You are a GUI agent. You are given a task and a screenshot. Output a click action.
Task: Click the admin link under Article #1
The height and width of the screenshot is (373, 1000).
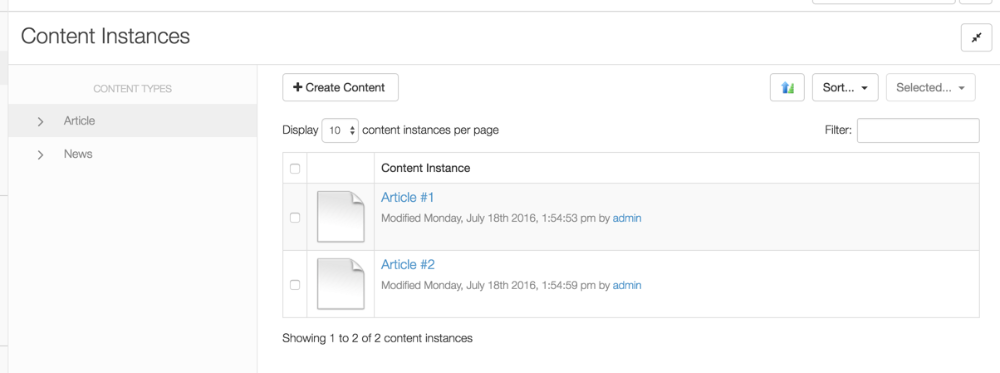627,218
